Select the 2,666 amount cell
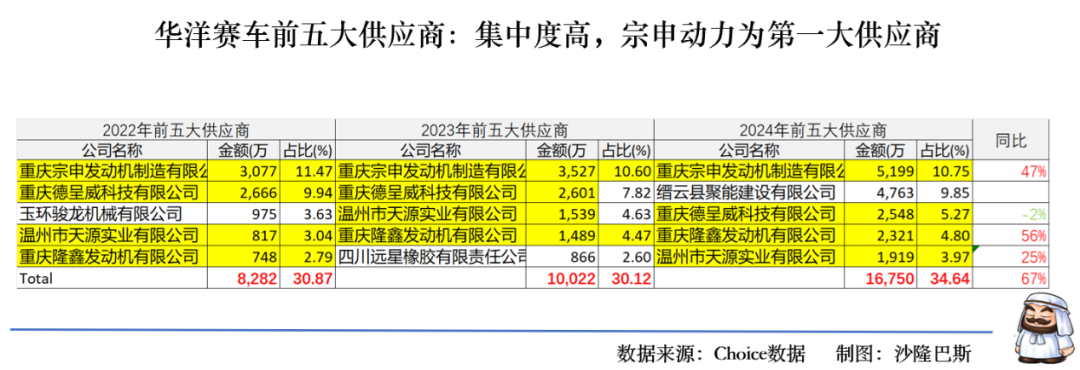Screen dimensions: 1080x370 244,192
